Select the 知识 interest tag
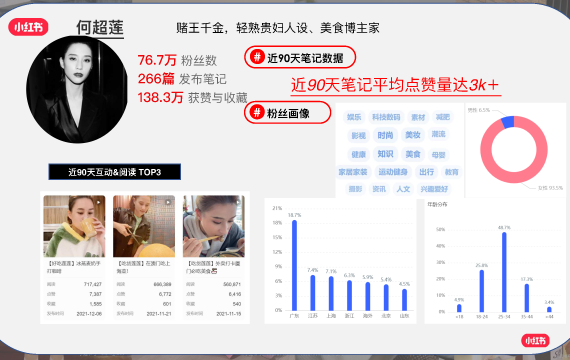The image size is (570, 360). click(385, 154)
